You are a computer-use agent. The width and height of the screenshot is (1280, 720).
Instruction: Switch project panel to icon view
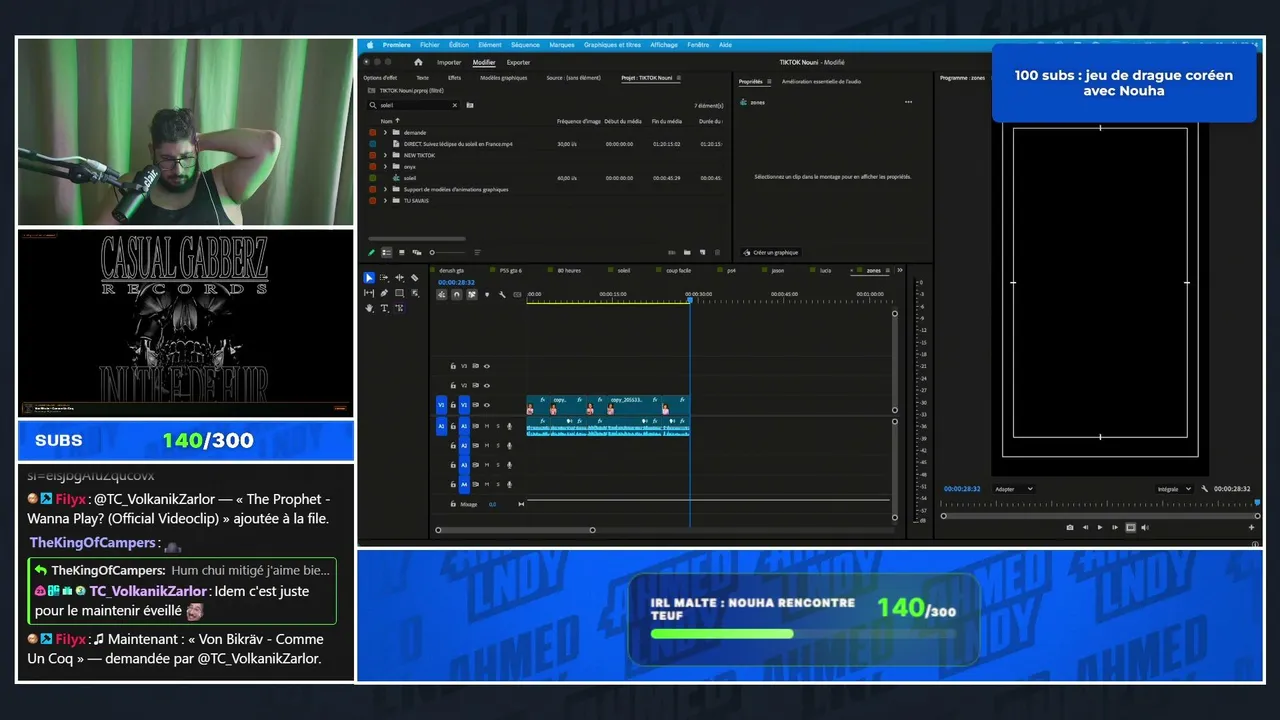[x=402, y=252]
